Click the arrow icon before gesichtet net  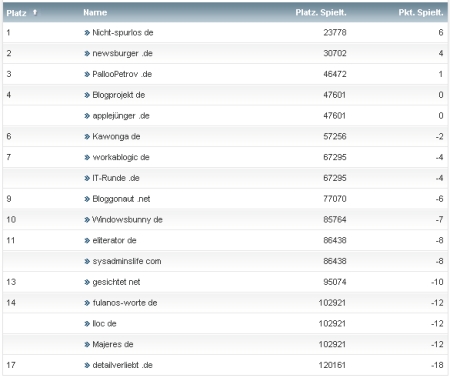click(87, 282)
